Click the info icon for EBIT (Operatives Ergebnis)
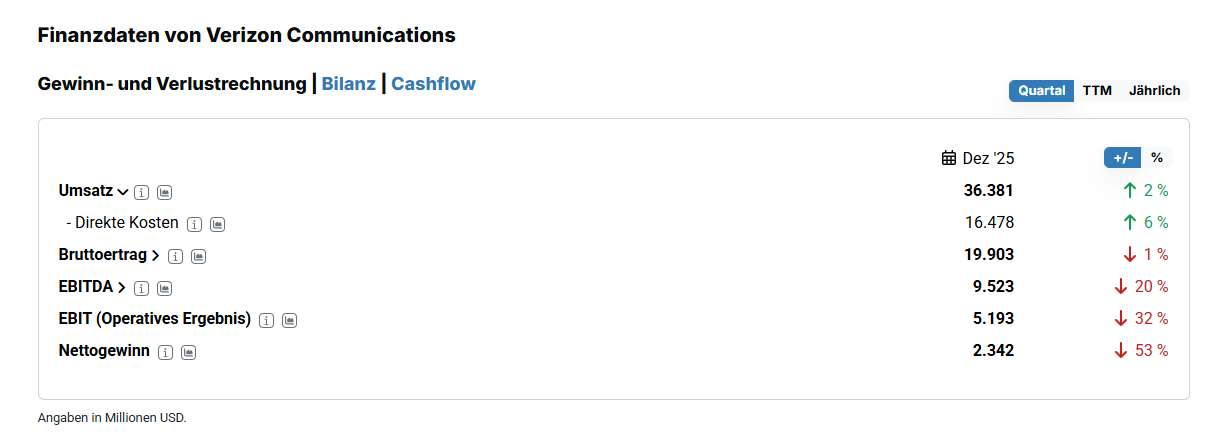 click(267, 320)
